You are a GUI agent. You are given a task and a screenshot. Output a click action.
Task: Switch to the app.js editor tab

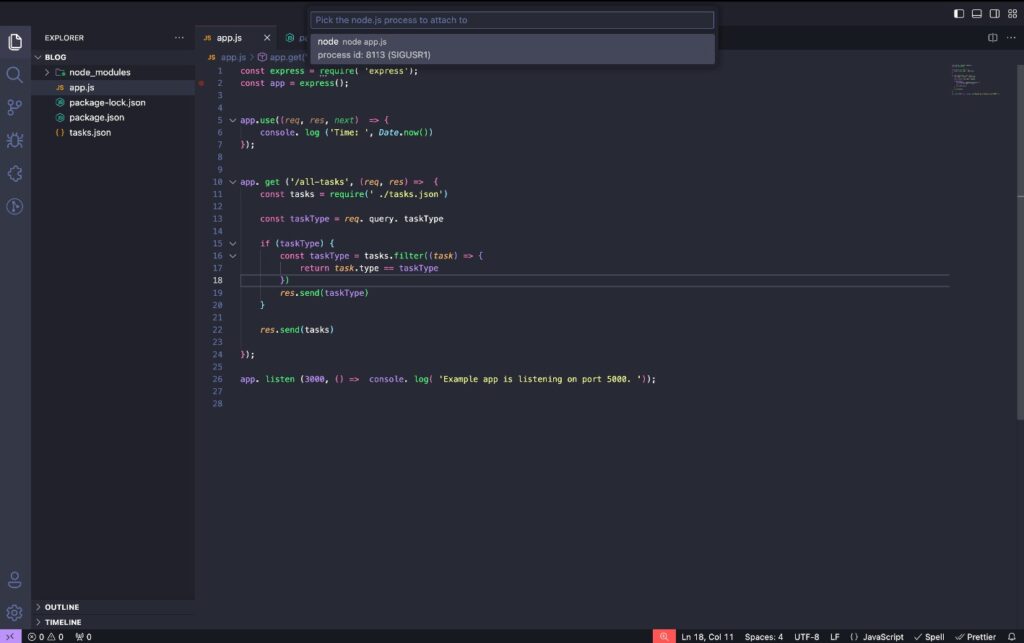(229, 38)
